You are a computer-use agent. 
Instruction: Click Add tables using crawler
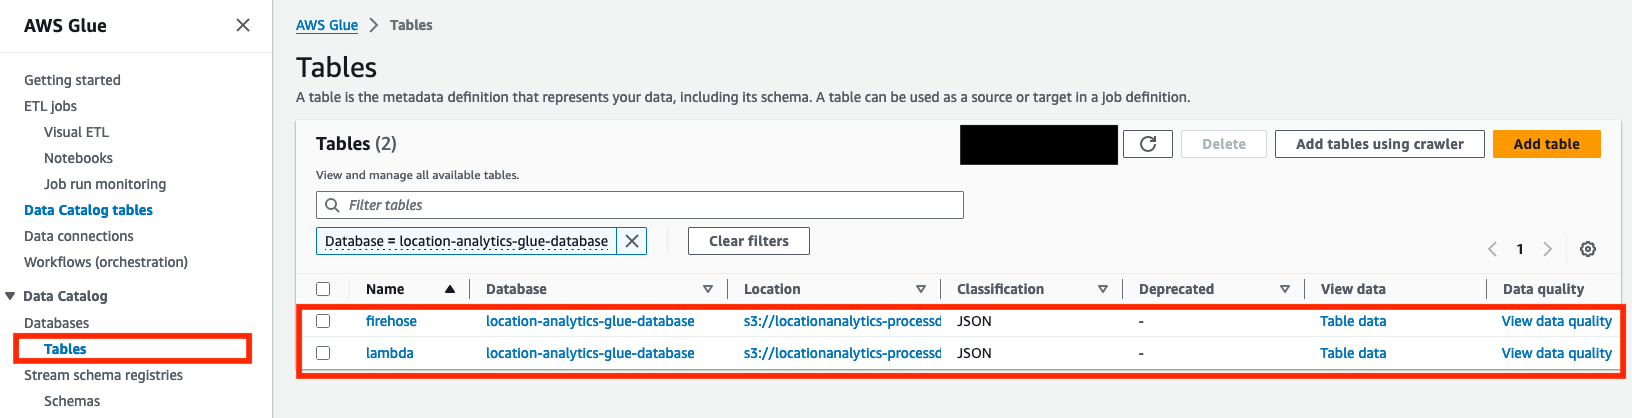(1379, 144)
